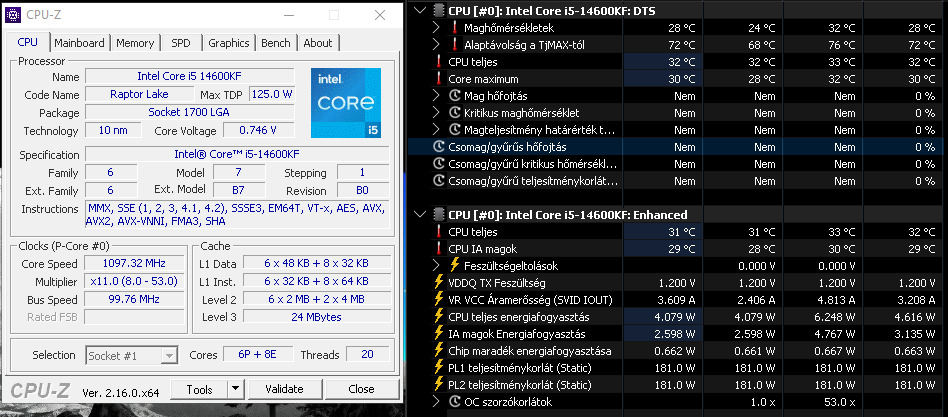Screen dimensions: 948x417
Task: Click the lightning icon beside Chip maradék energiafogyasztása
Action: coord(439,351)
